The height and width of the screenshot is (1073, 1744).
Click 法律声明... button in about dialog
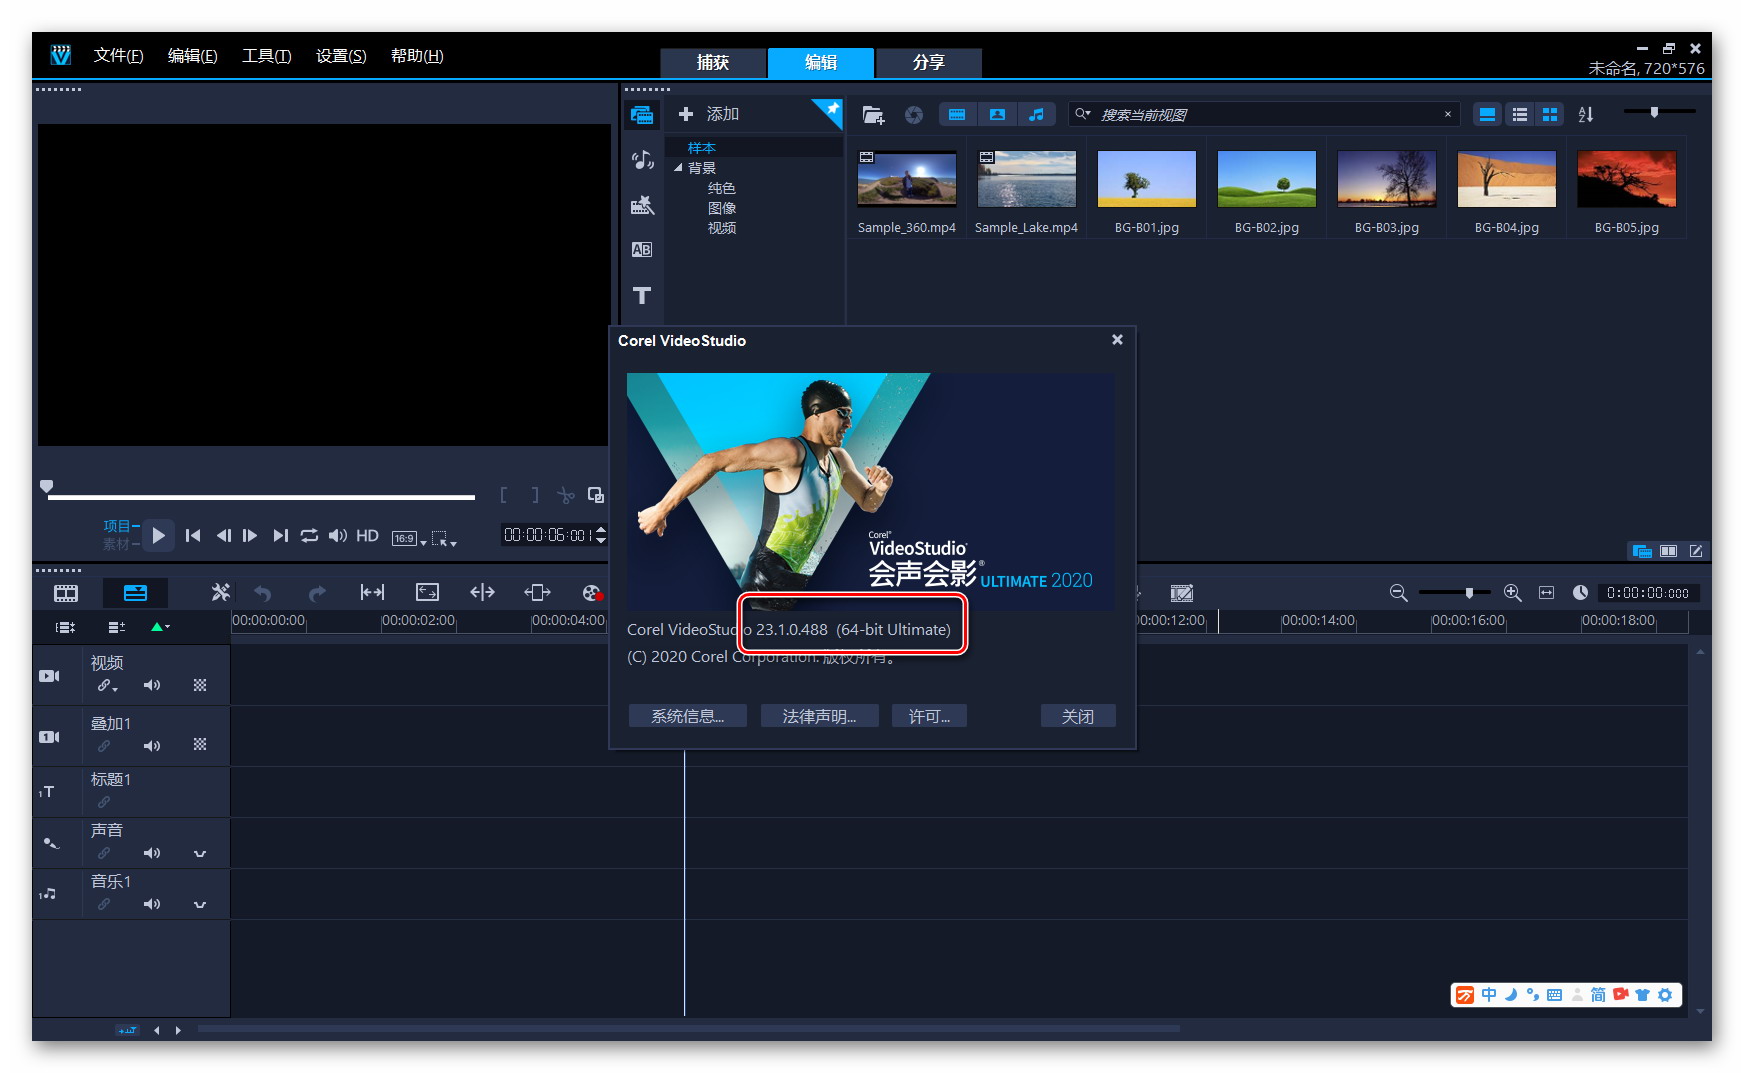tap(820, 716)
